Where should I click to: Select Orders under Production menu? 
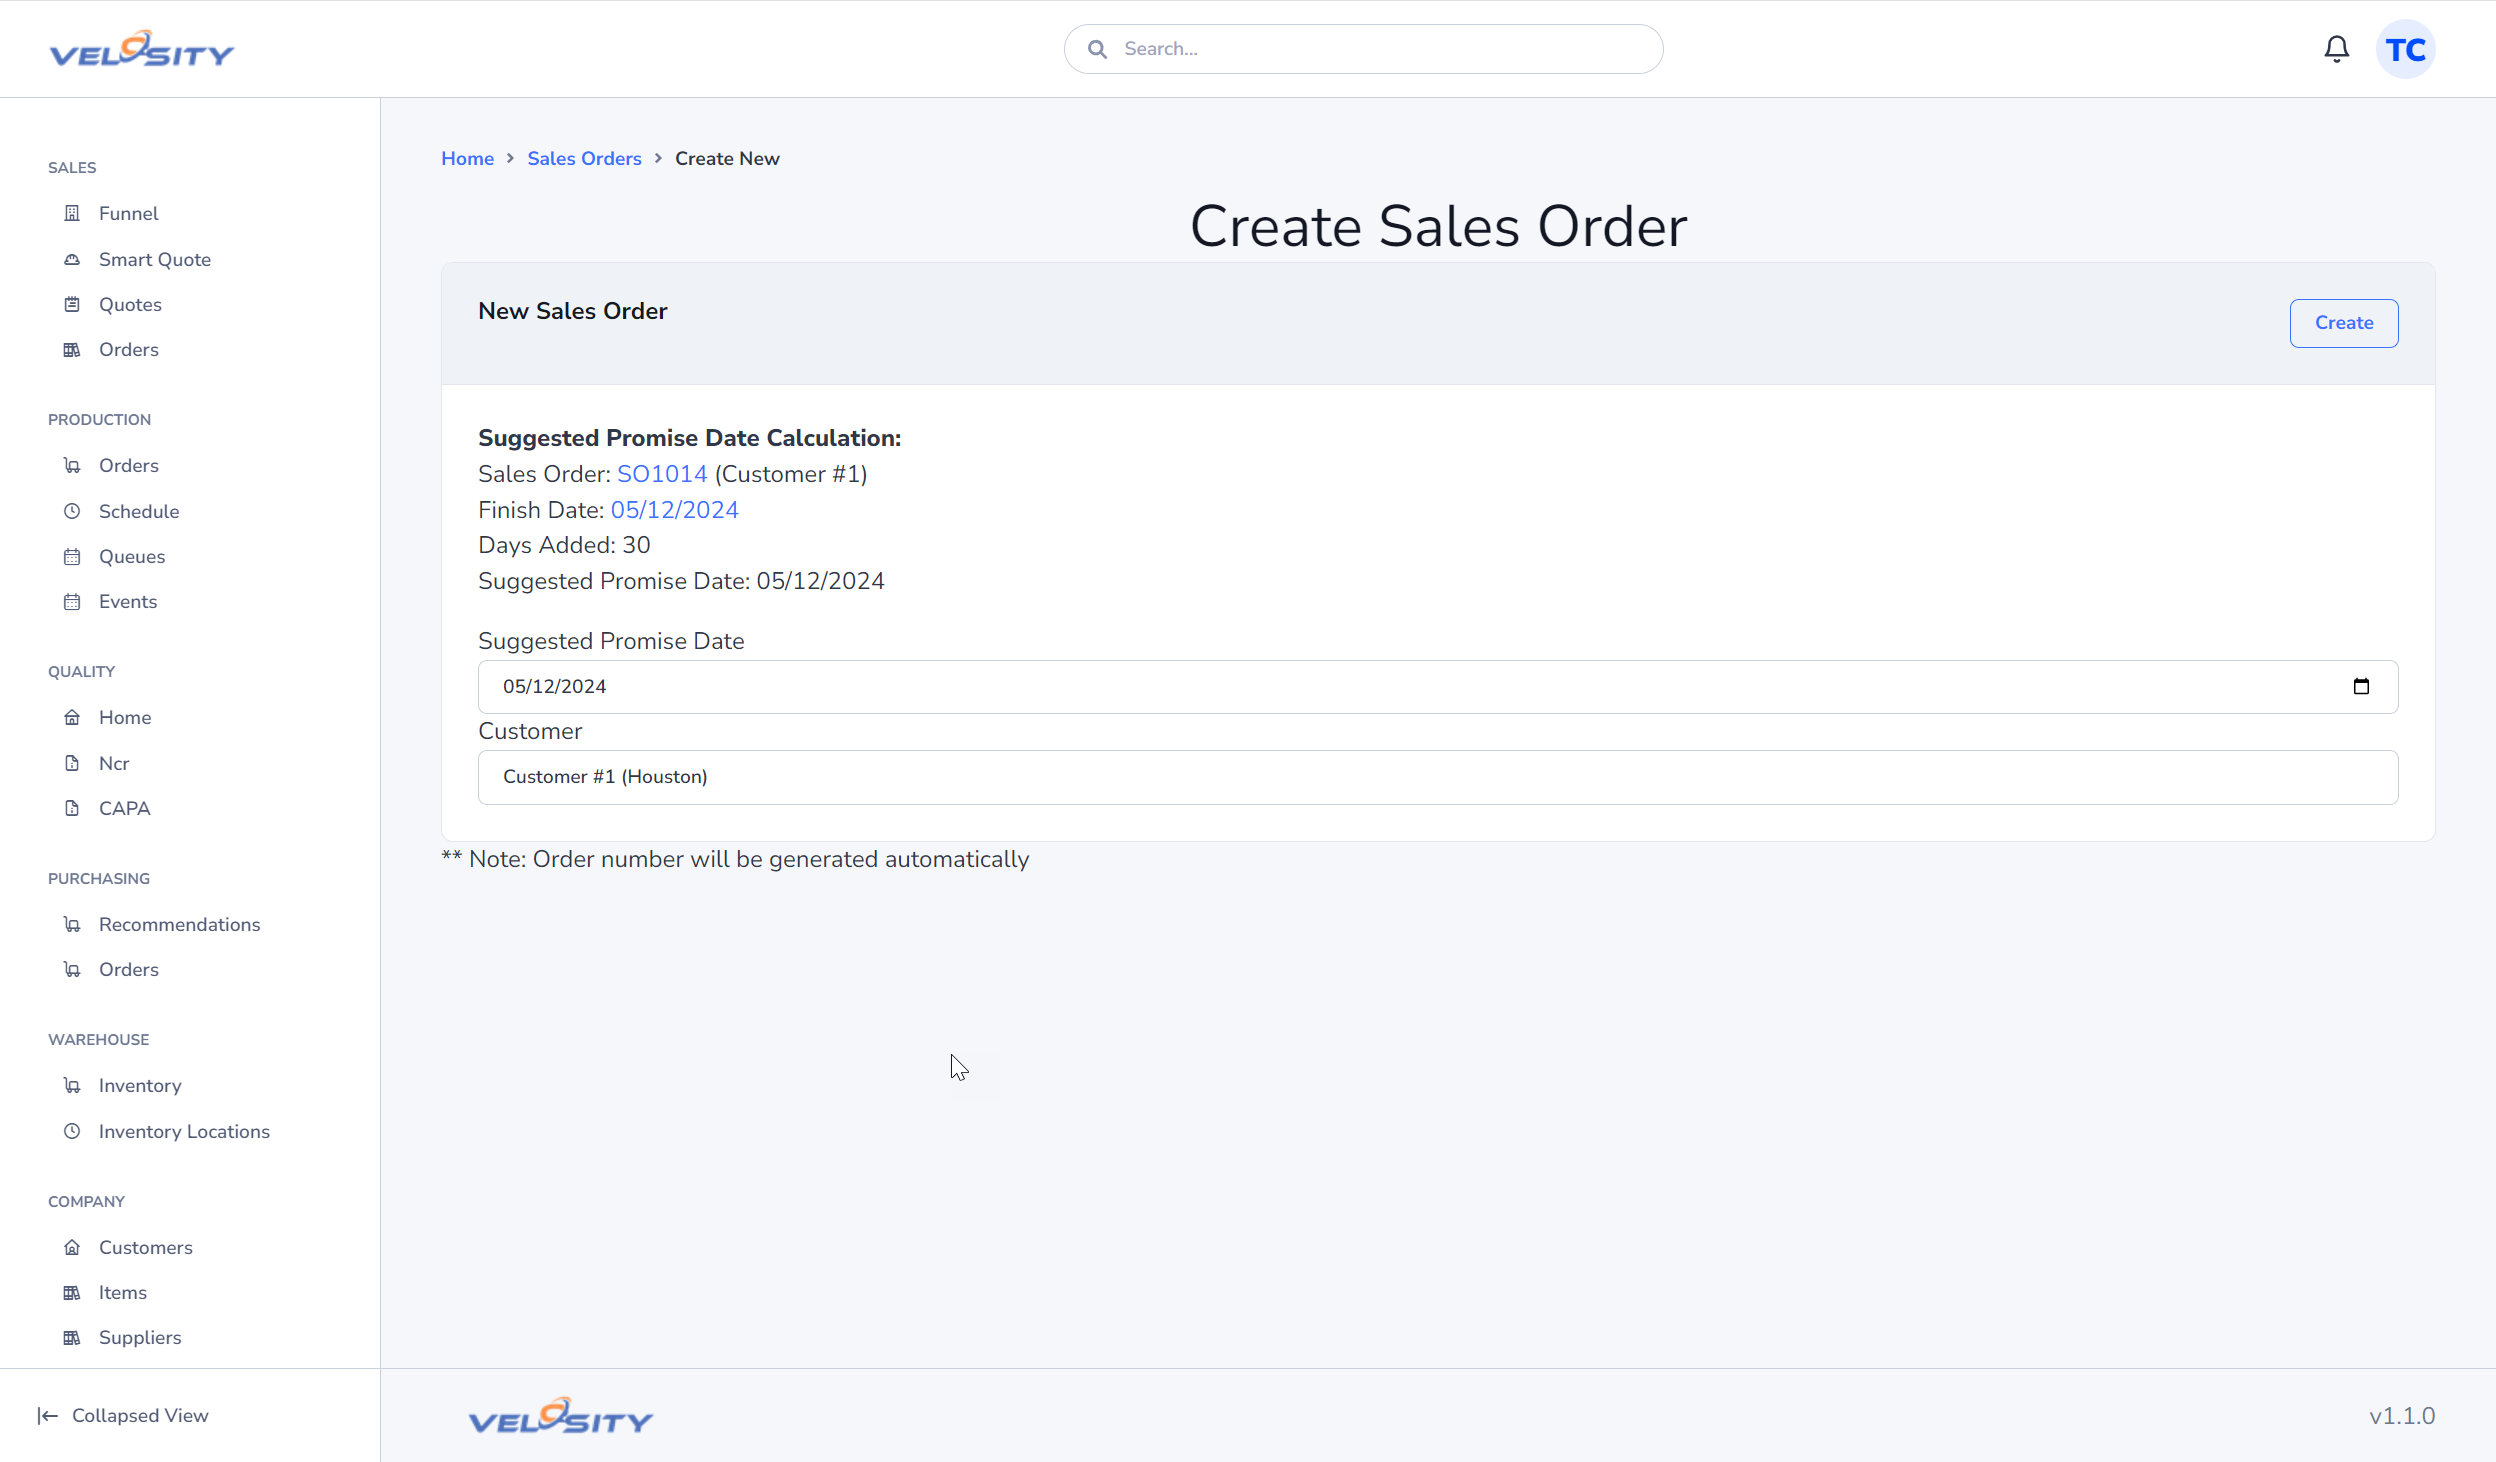coord(129,463)
